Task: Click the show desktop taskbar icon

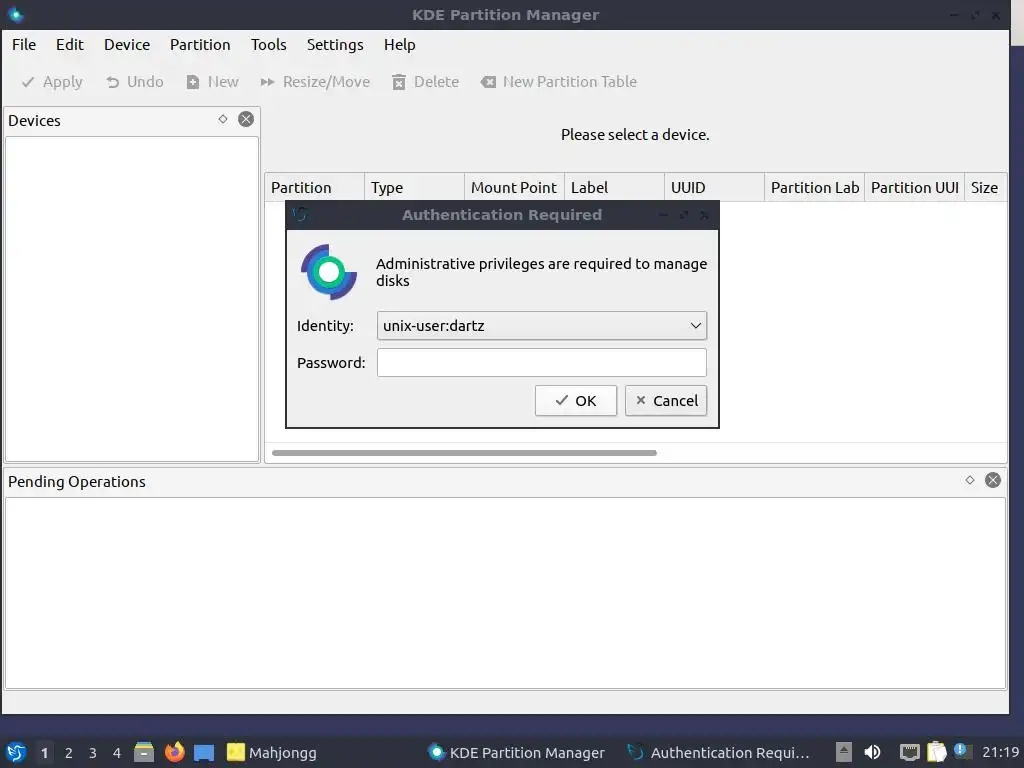Action: pyautogui.click(x=204, y=752)
